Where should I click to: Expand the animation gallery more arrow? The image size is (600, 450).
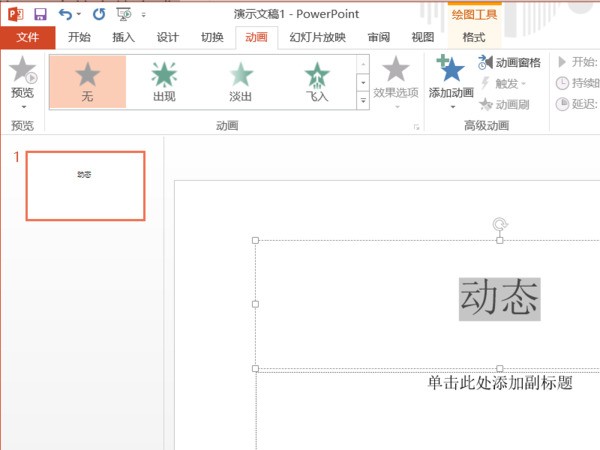(362, 101)
